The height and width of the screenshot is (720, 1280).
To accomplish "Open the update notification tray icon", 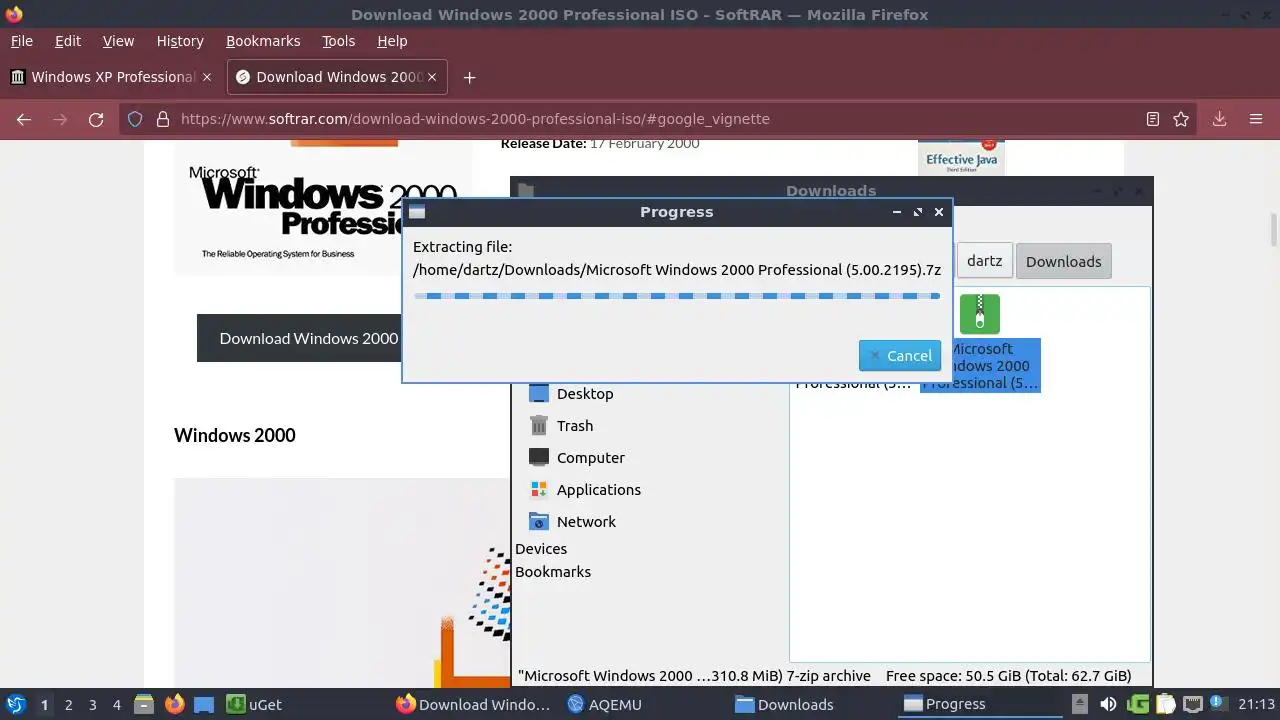I will click(x=1219, y=704).
